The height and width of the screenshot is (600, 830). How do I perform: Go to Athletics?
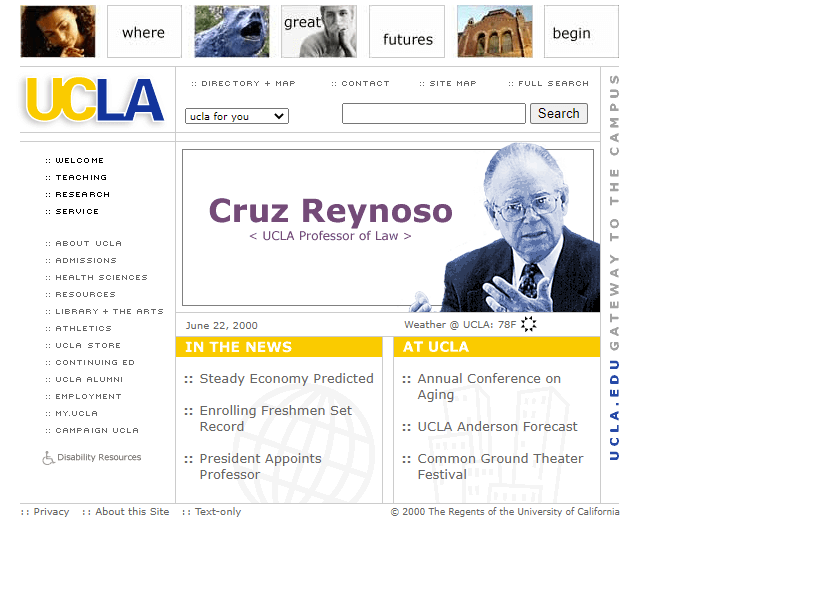[x=78, y=328]
